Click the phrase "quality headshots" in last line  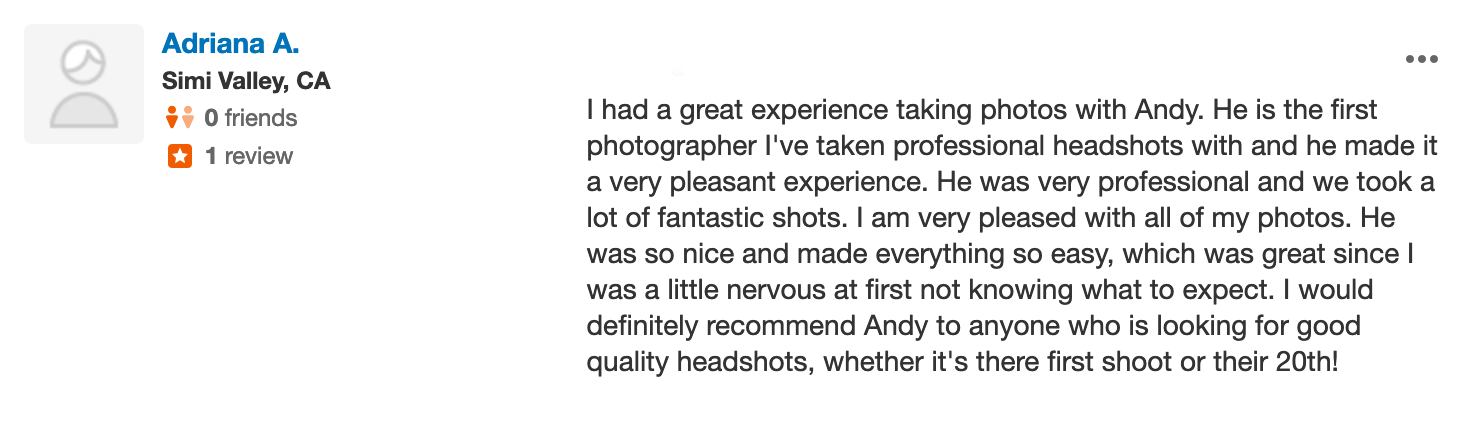click(698, 362)
